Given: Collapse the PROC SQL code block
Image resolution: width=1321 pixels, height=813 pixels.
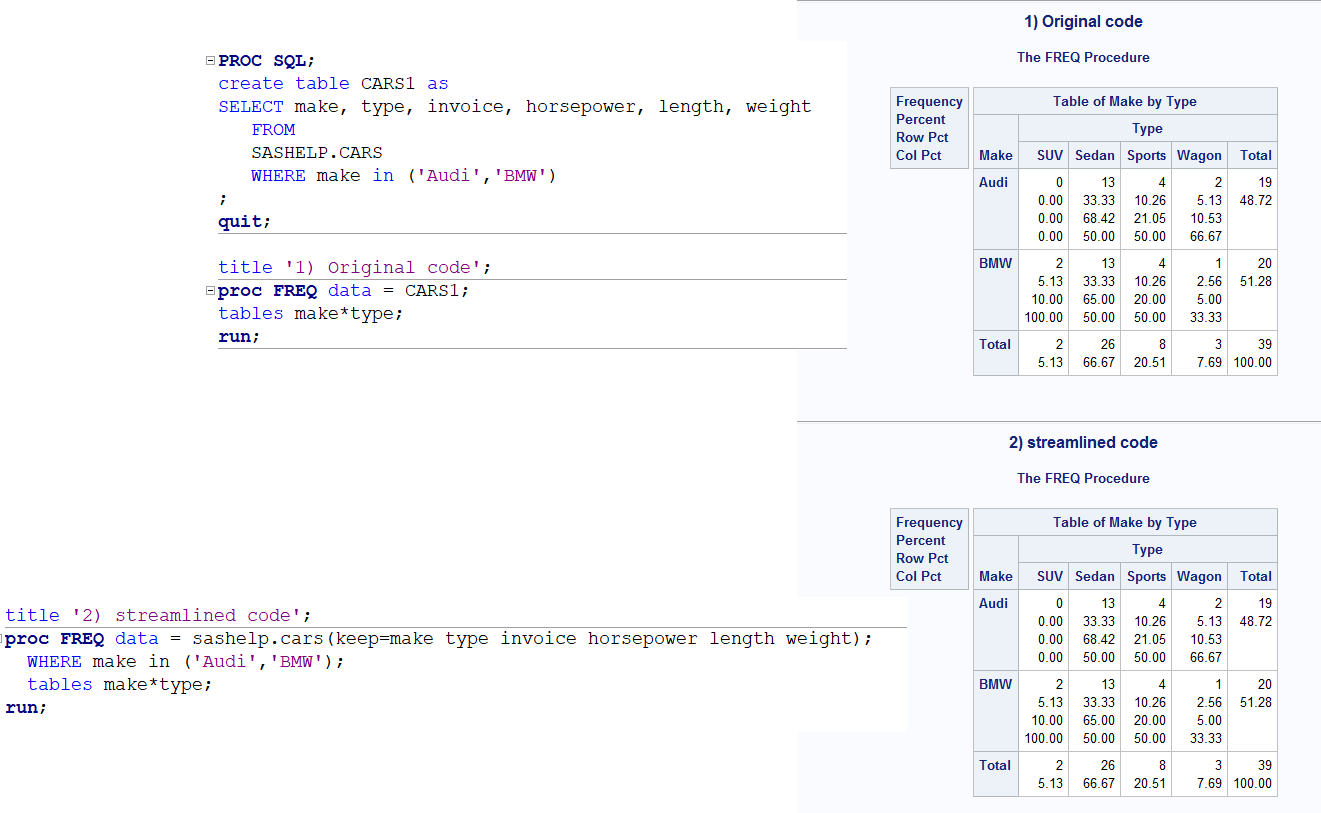Looking at the screenshot, I should coord(209,61).
